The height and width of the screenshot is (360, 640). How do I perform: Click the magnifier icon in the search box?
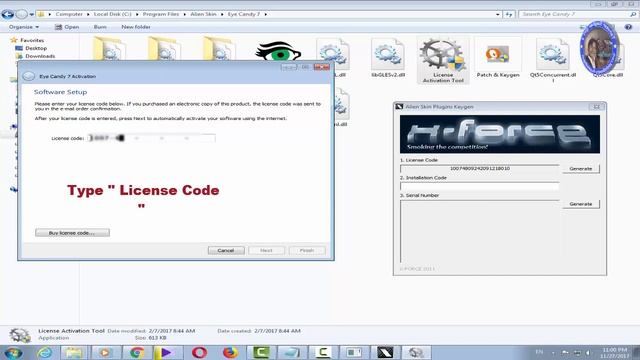coord(633,14)
